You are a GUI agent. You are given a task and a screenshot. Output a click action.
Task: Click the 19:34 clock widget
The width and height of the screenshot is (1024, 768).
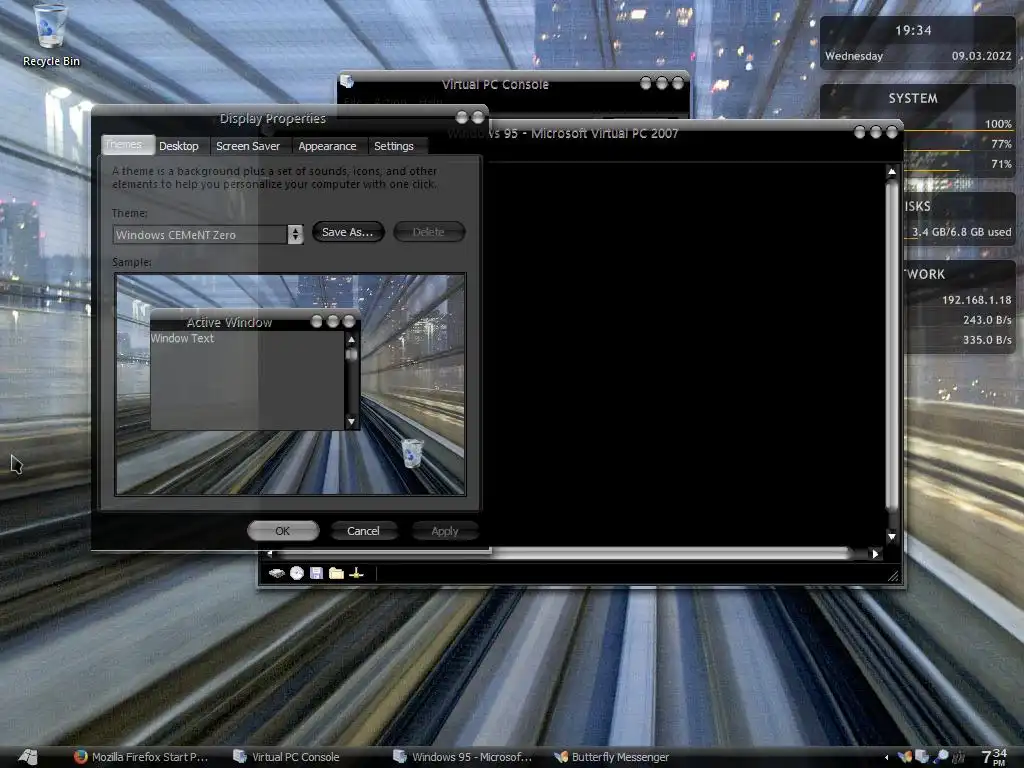pos(913,30)
